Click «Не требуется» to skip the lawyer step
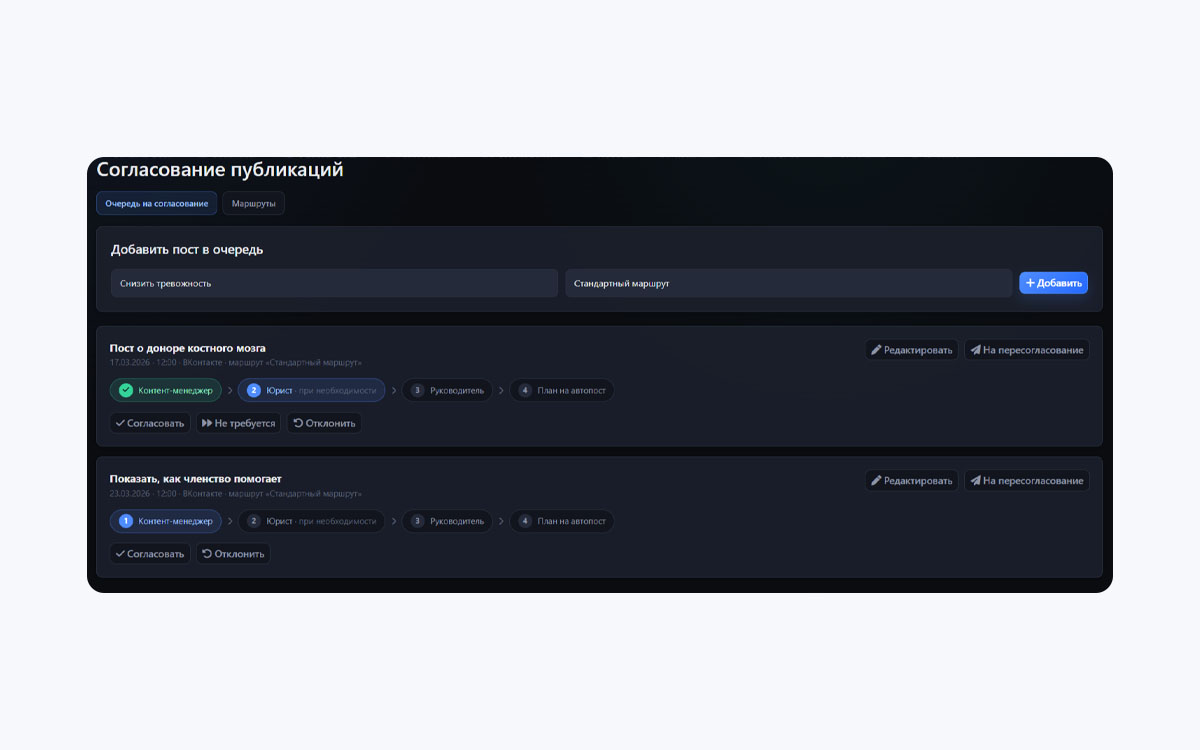 [238, 423]
